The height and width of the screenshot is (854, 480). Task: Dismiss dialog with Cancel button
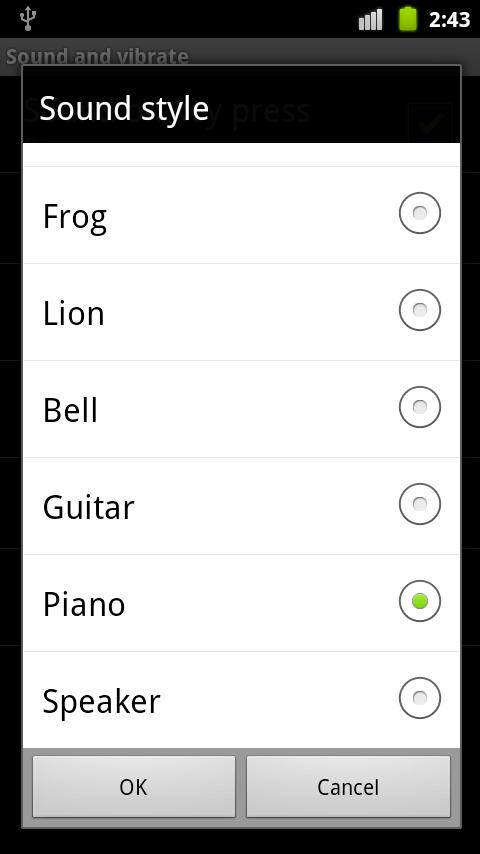pyautogui.click(x=348, y=786)
